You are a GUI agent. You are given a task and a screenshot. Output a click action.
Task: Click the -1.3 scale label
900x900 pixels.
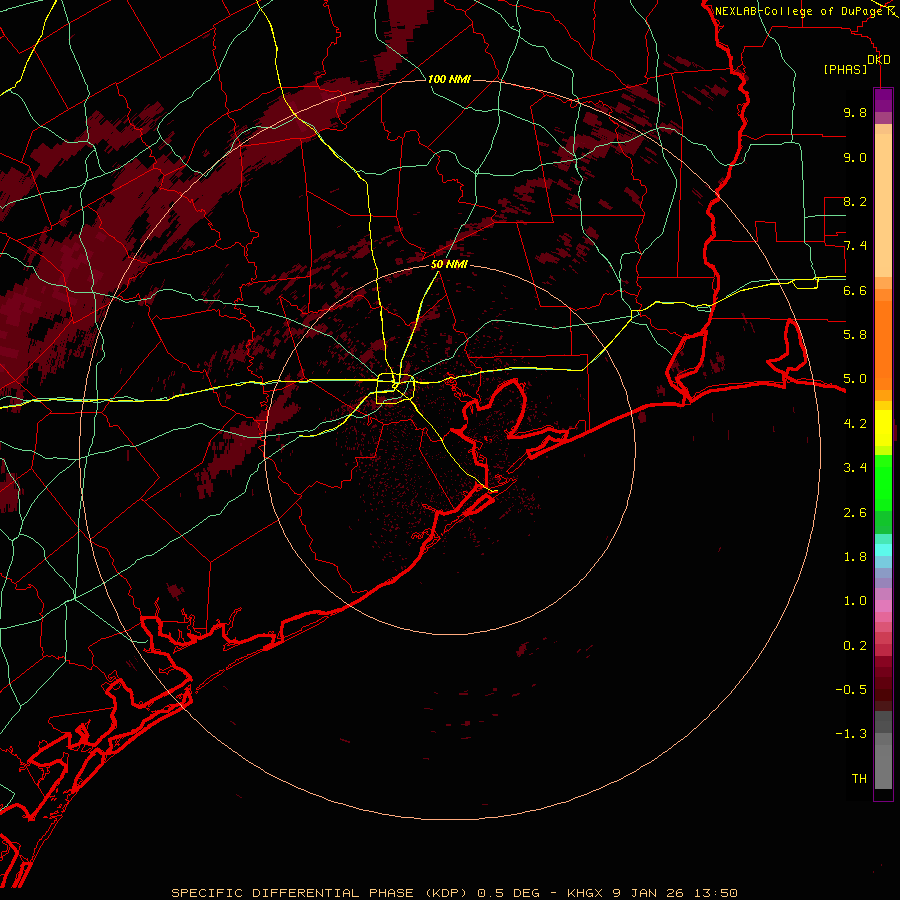[851, 734]
